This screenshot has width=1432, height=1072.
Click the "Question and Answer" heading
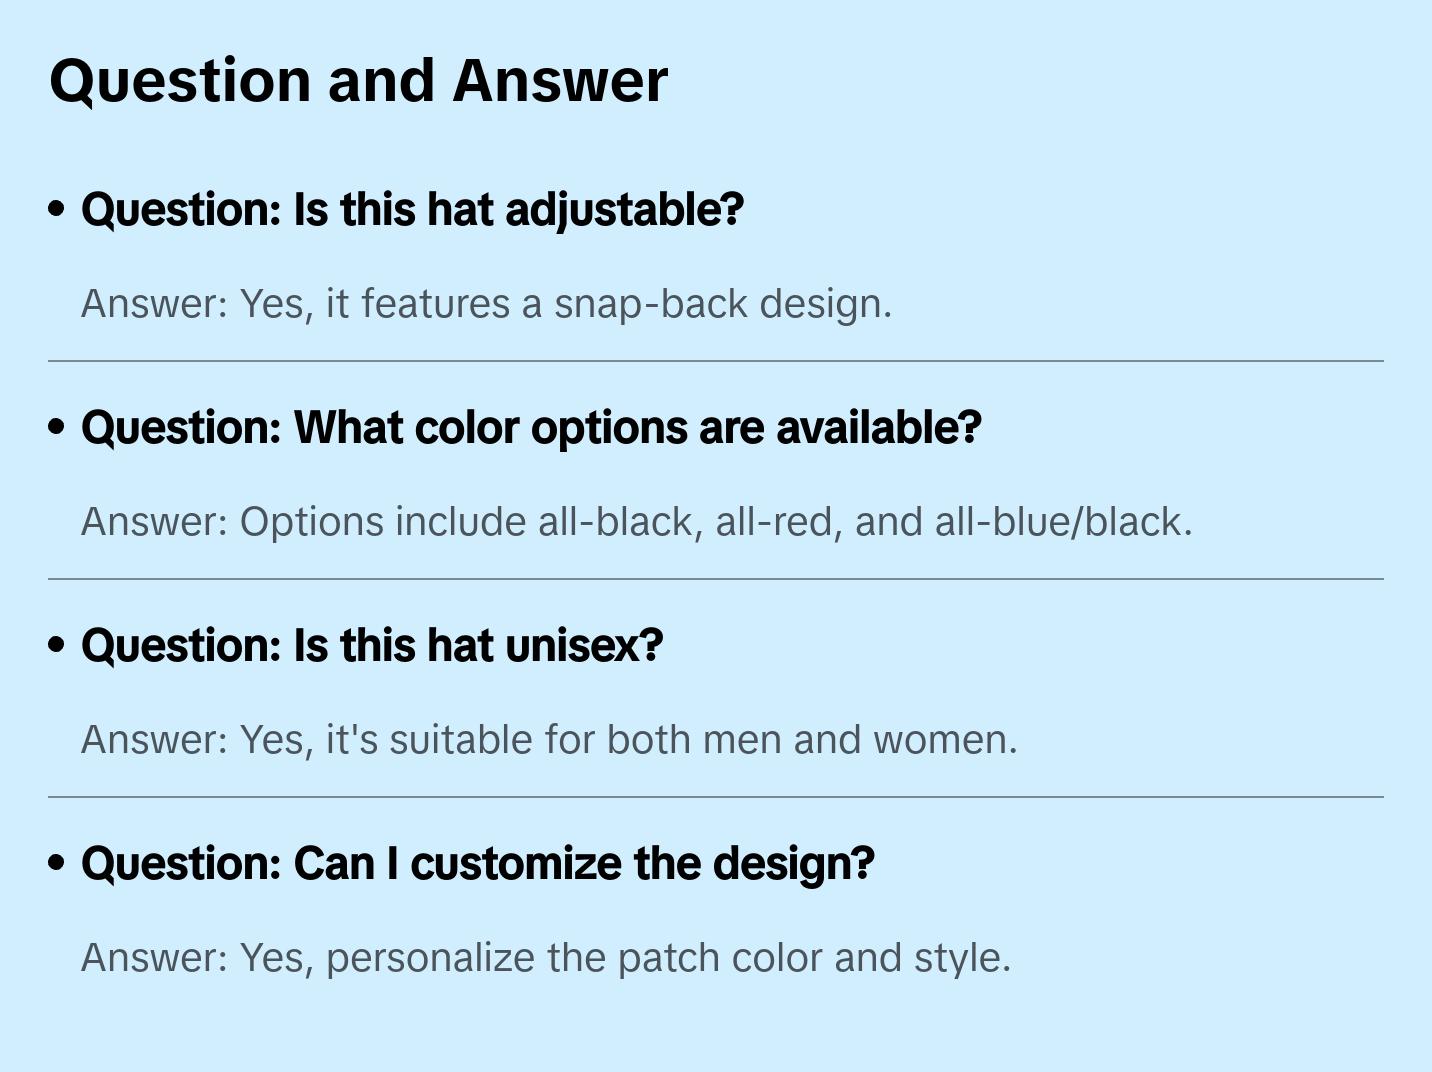(x=358, y=81)
